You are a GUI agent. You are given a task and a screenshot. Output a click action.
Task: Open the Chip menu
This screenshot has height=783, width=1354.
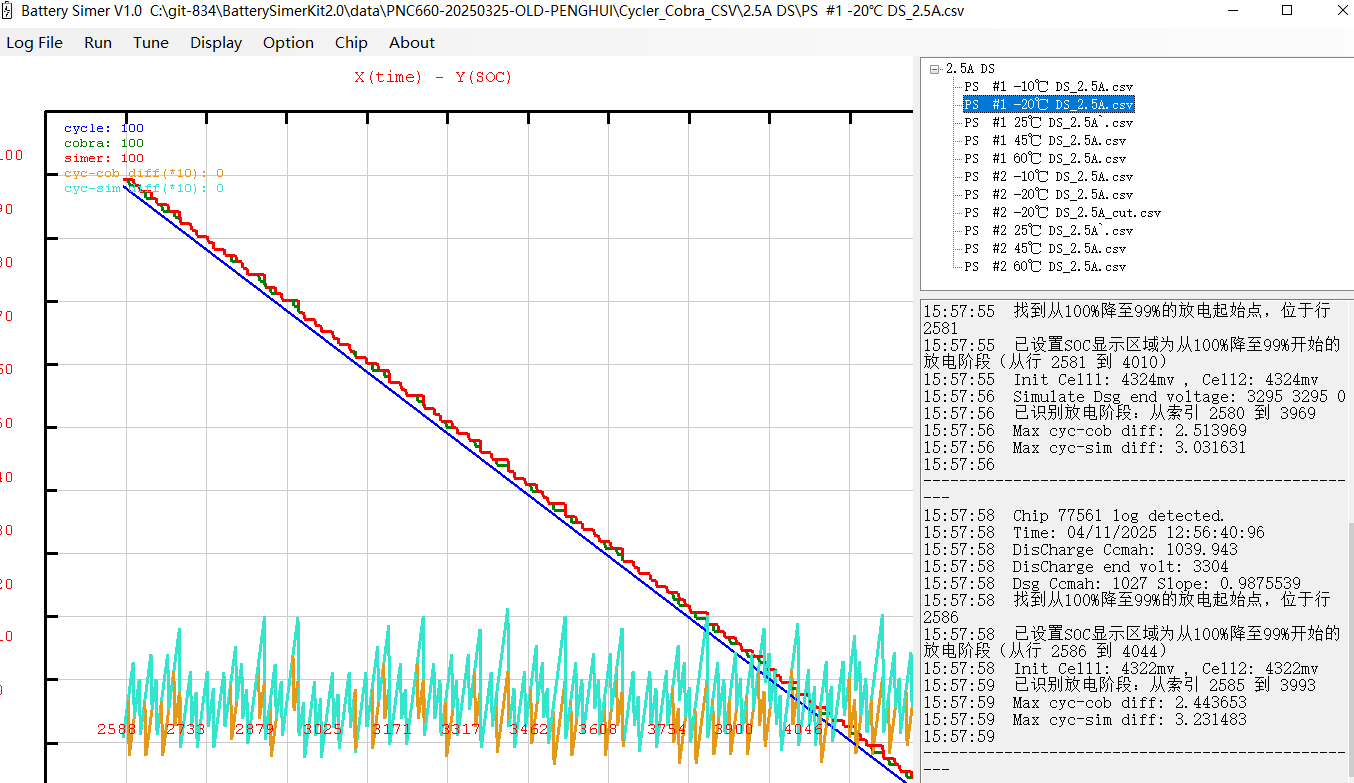351,43
